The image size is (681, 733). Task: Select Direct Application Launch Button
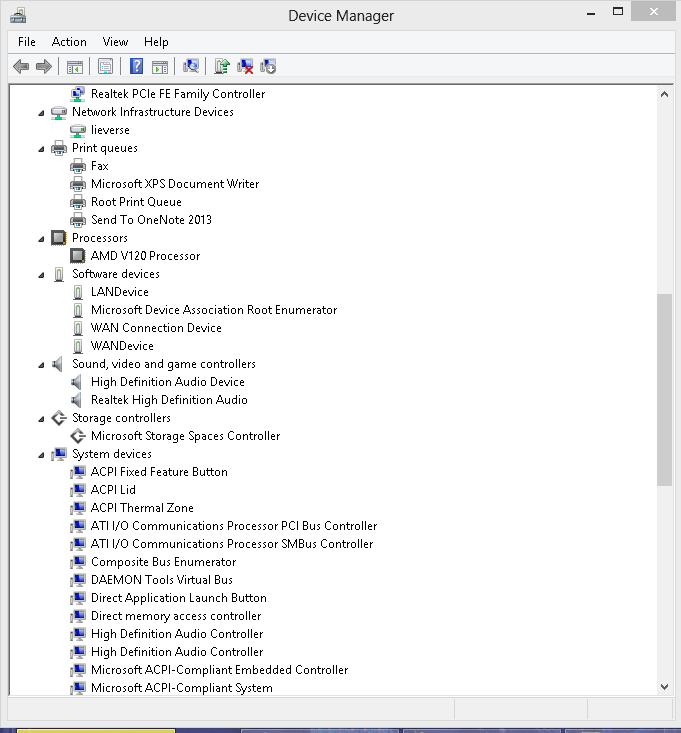click(x=179, y=598)
